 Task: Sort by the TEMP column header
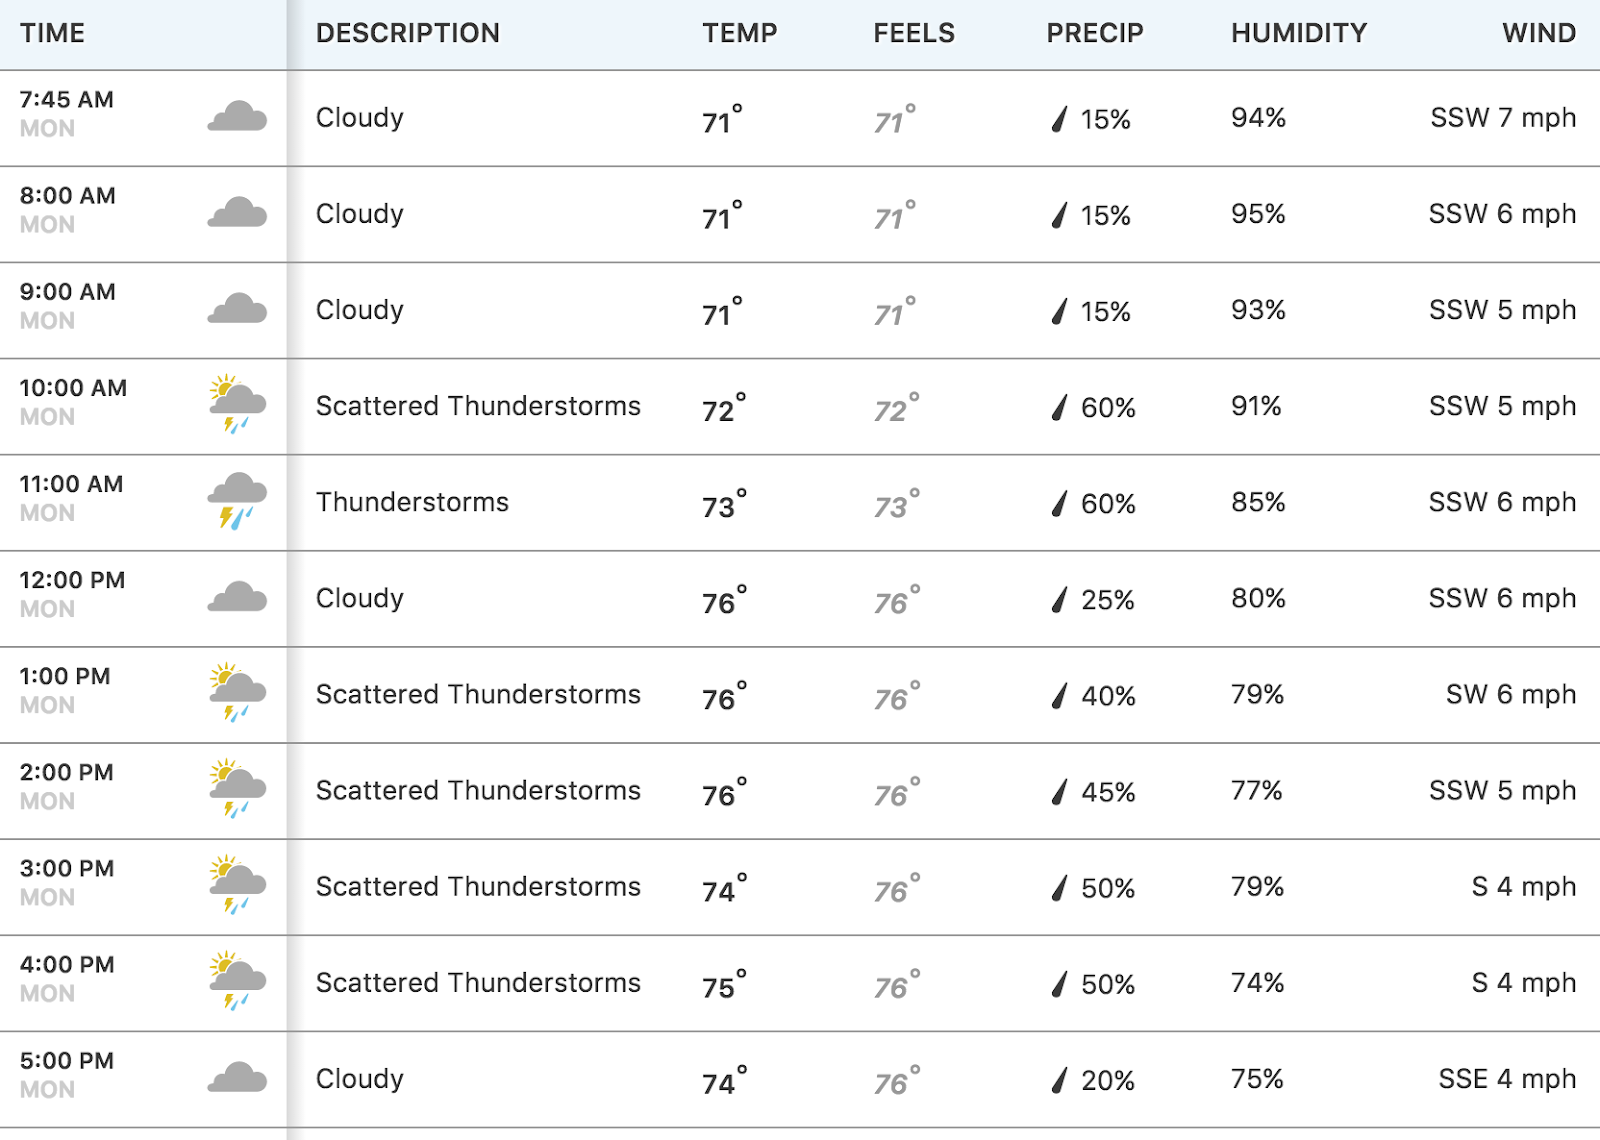click(739, 33)
